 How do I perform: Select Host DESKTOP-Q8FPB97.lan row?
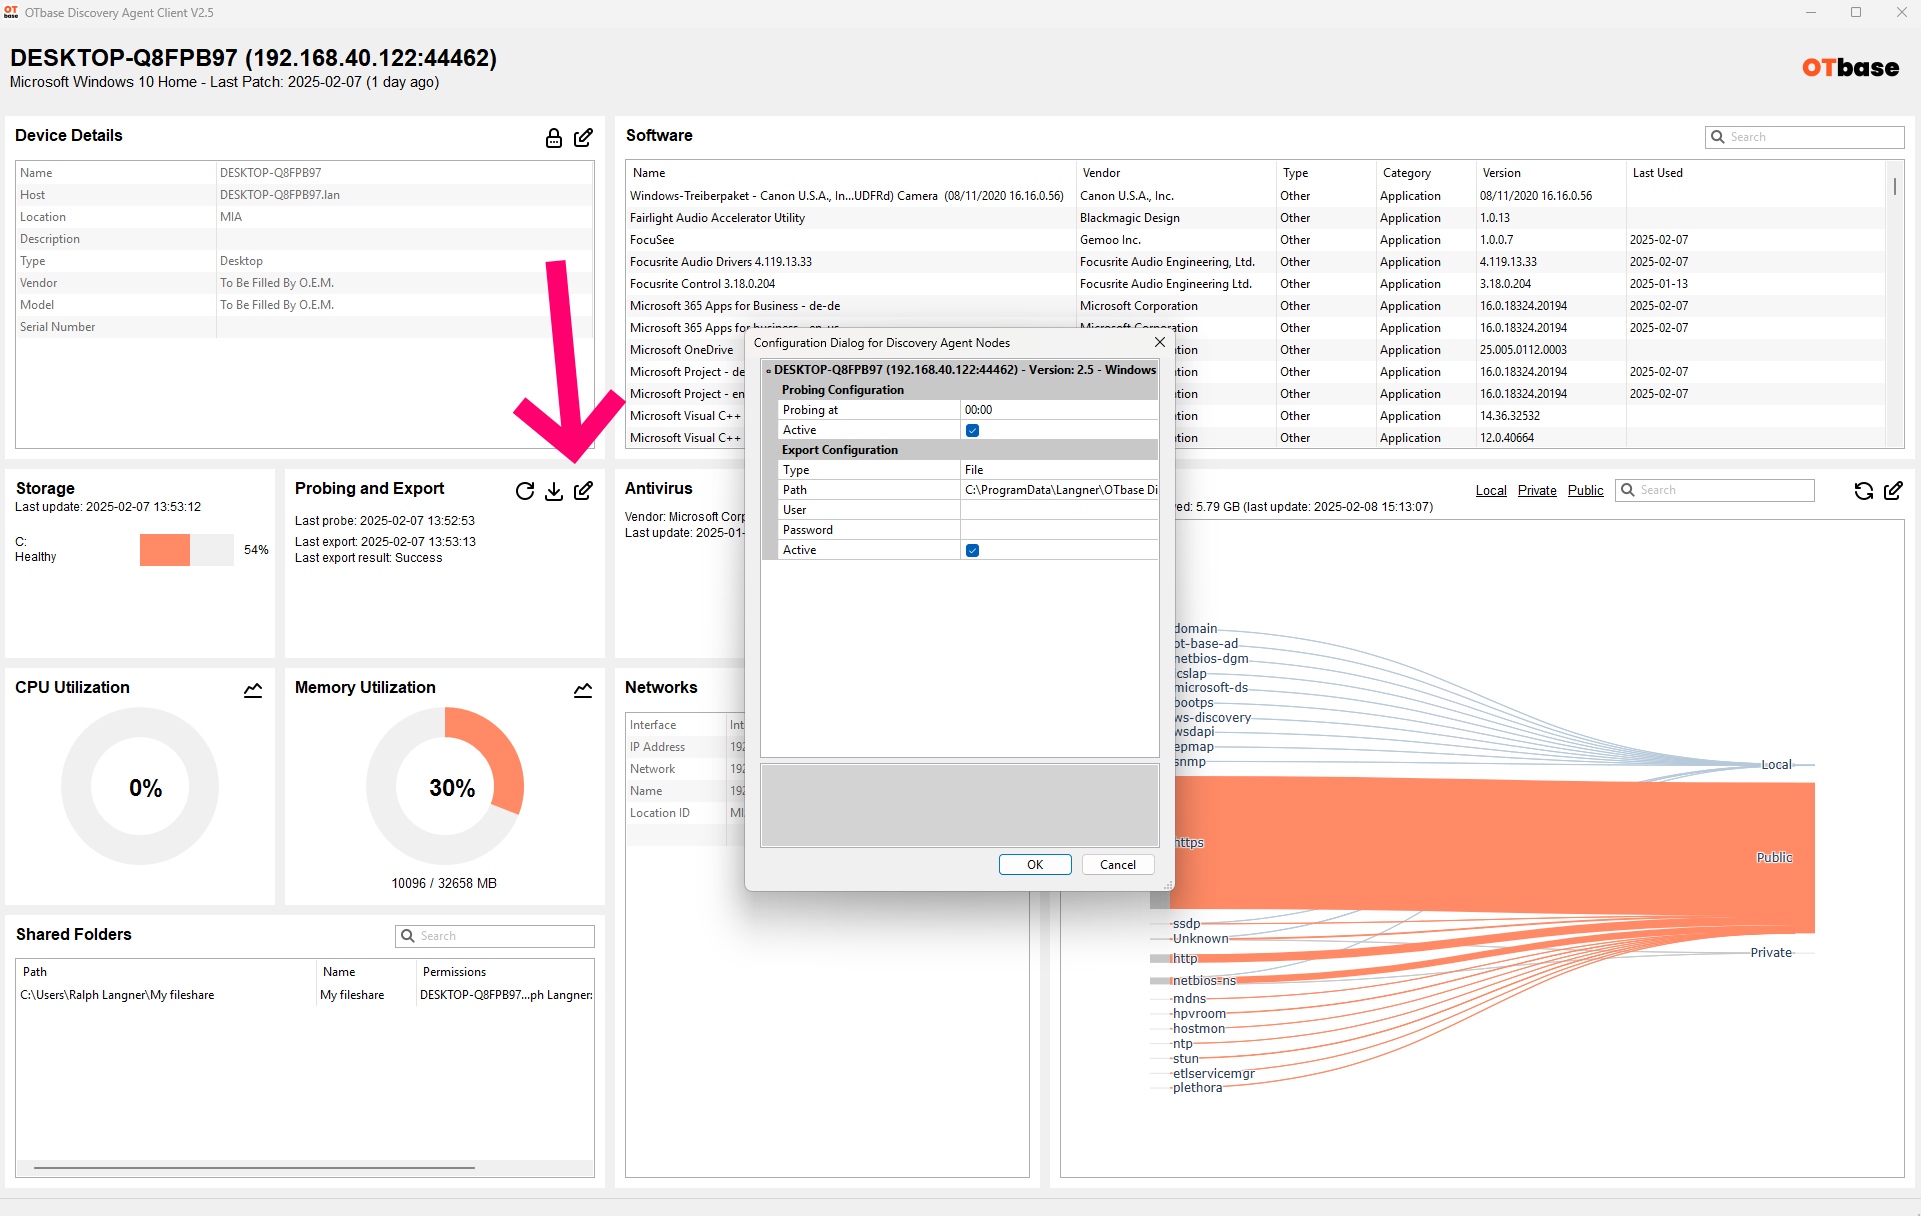[x=305, y=195]
